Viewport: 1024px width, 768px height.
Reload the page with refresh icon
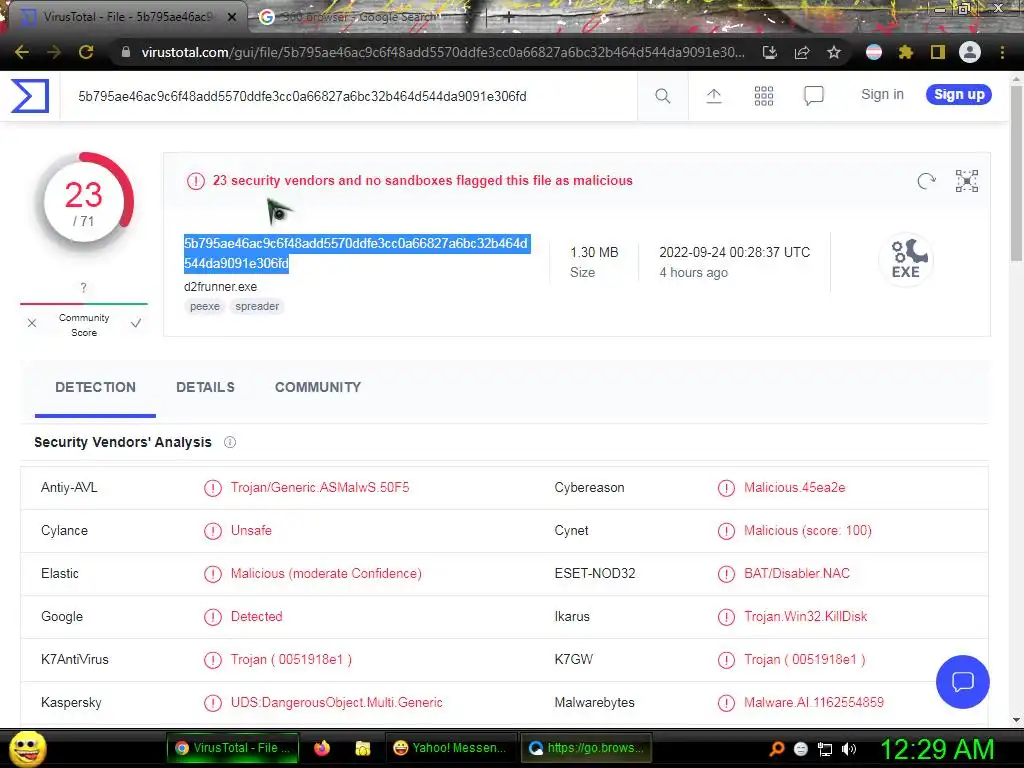click(86, 52)
